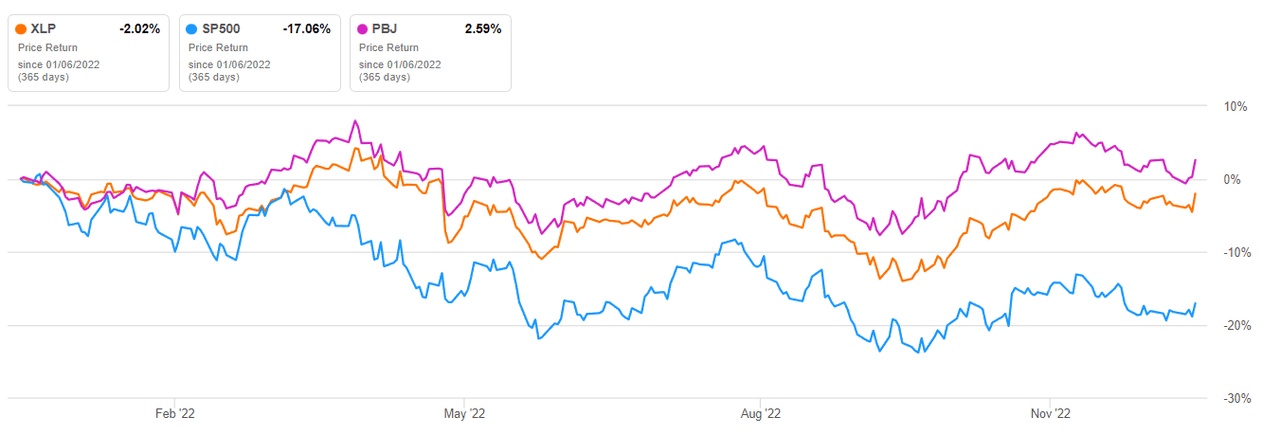1280x435 pixels.
Task: Click the magenta PBJ legend dot
Action: click(364, 29)
